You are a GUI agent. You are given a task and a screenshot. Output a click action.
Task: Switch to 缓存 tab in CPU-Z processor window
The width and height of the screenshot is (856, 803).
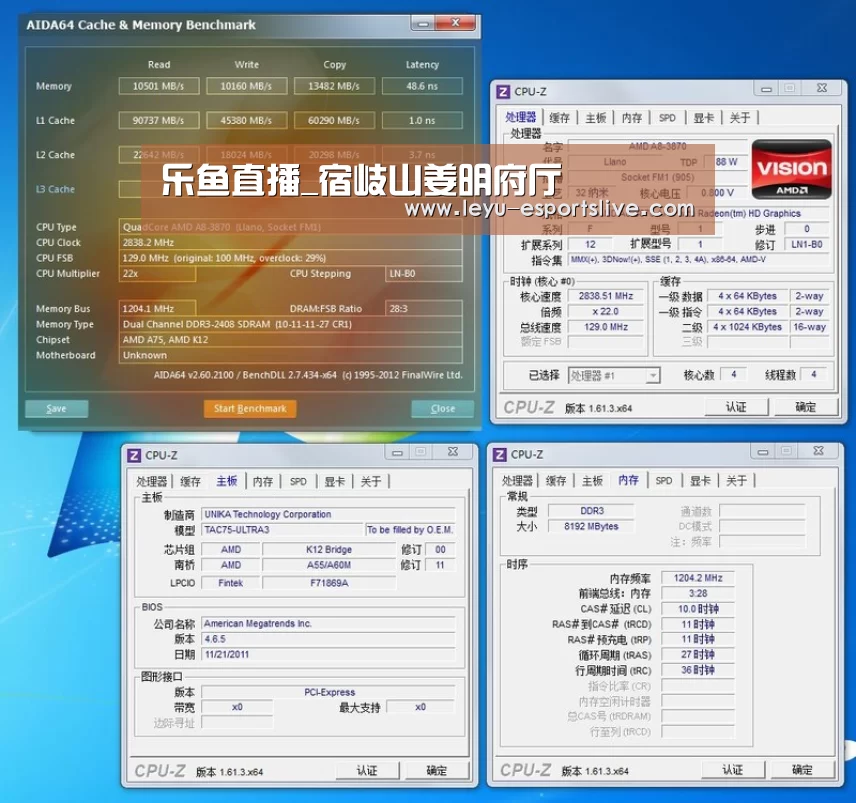pos(560,118)
